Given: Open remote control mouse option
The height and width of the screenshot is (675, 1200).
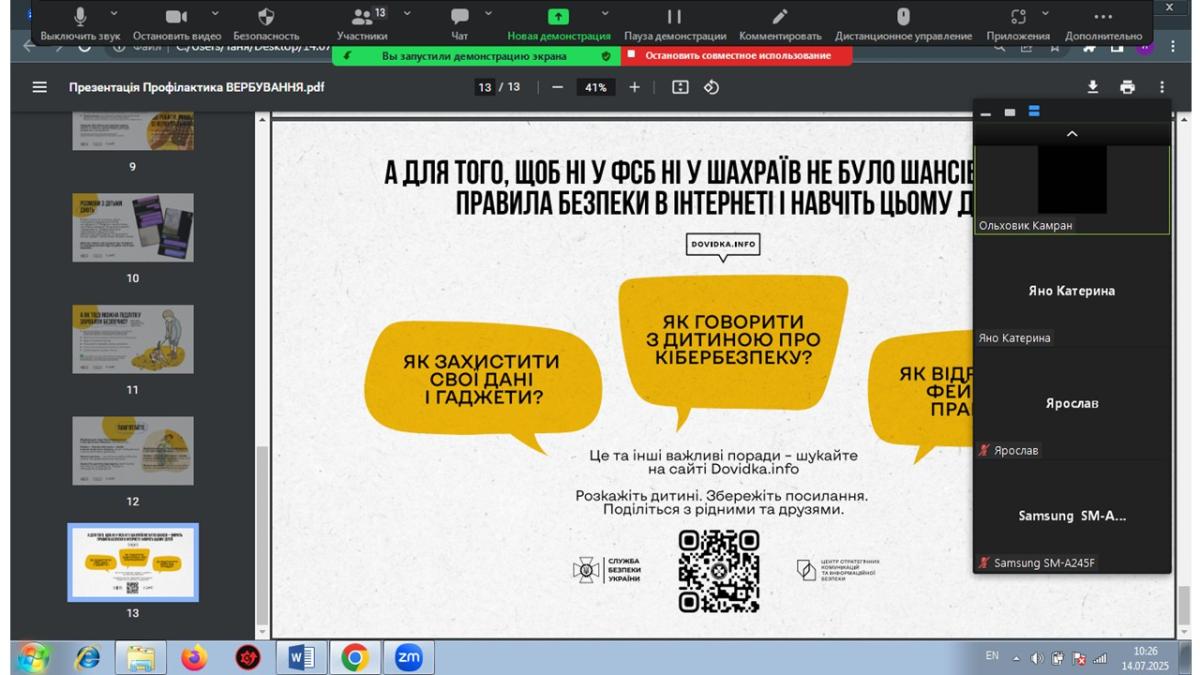Looking at the screenshot, I should pyautogui.click(x=902, y=17).
